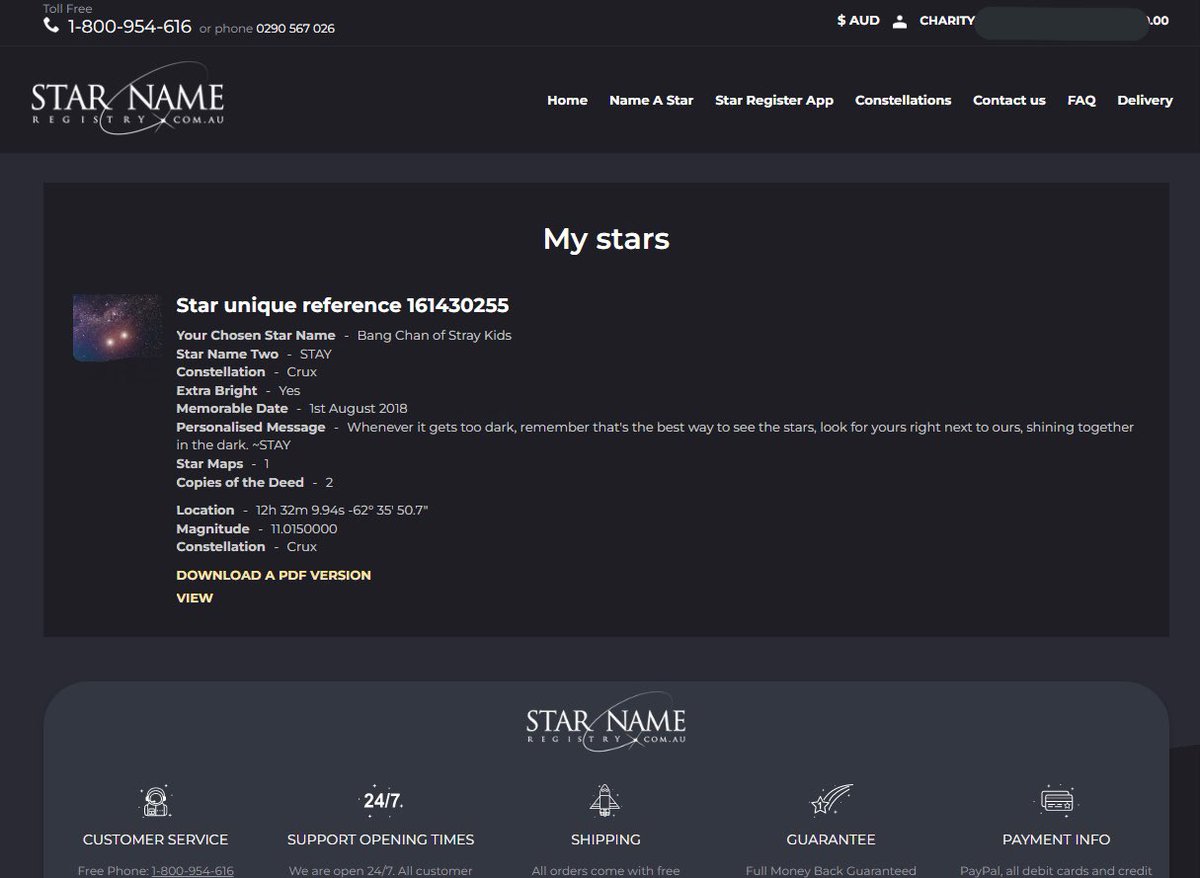Screen dimensions: 1200x878
Task: Click the star name Bang Chan of Stray Kids
Action: pyautogui.click(x=434, y=335)
